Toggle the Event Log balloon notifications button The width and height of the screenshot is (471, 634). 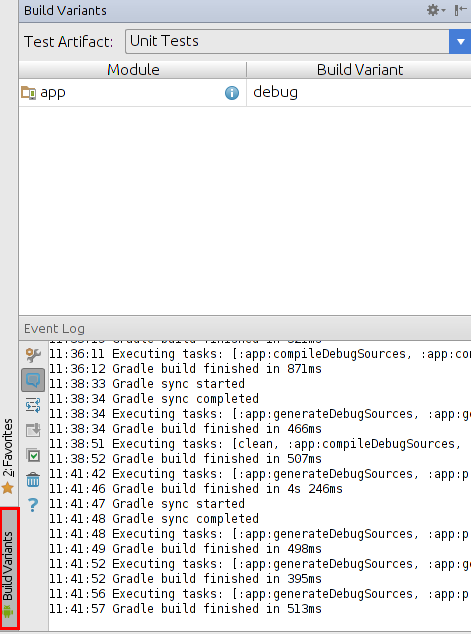[x=33, y=380]
